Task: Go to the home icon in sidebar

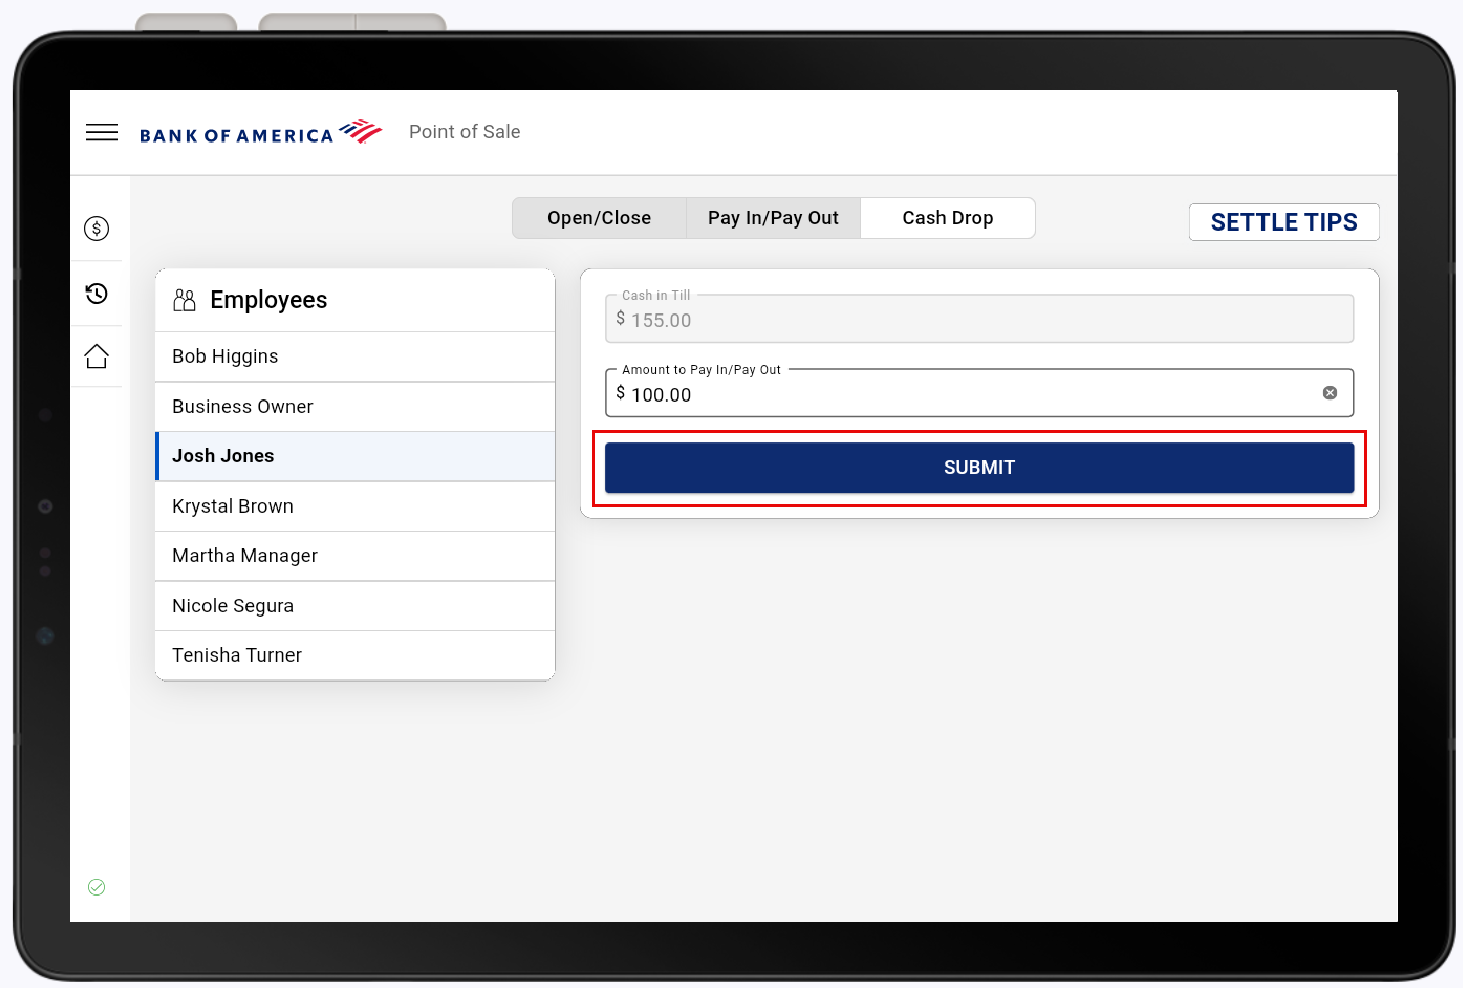Action: pos(97,357)
